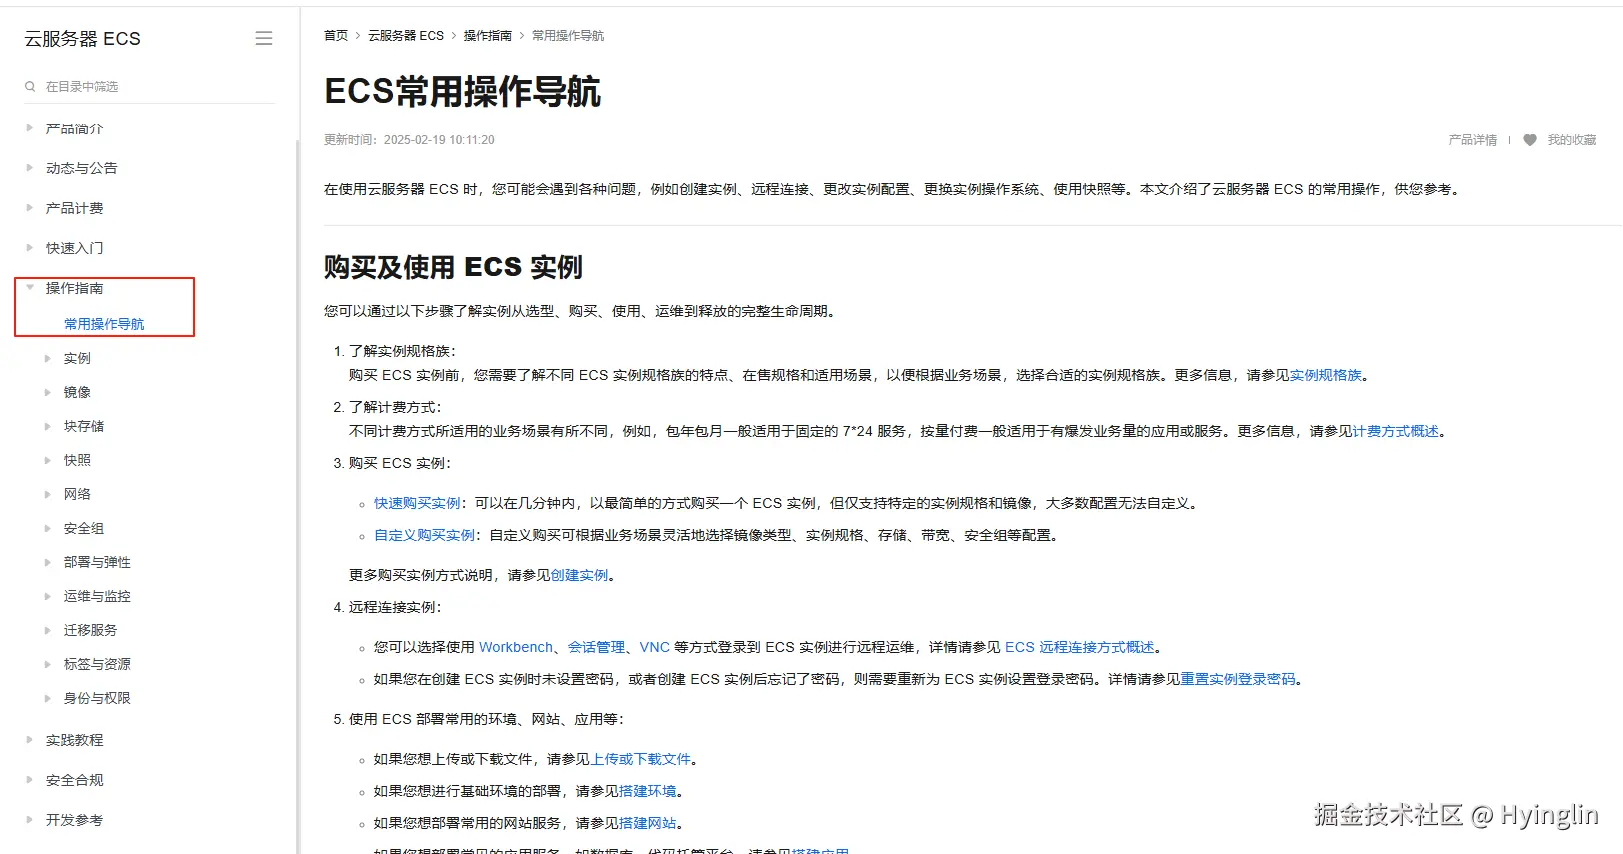
Task: Expand the 快照 subsection arrow
Action: (47, 460)
